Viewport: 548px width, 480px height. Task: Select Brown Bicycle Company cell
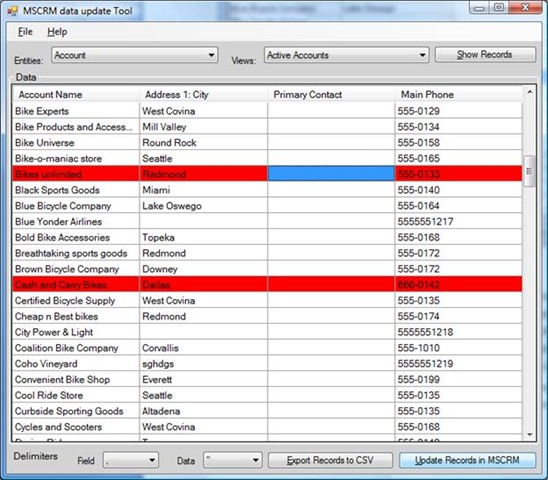pos(76,269)
